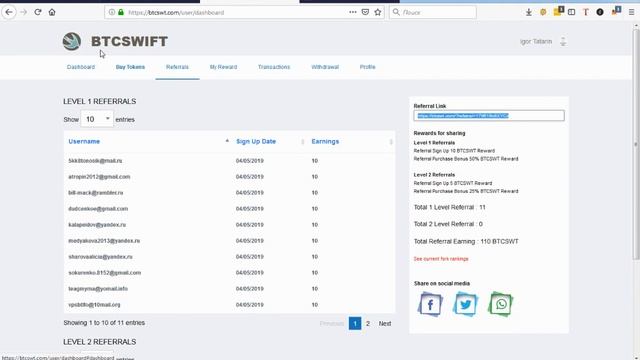The height and width of the screenshot is (360, 640).
Task: Select the medyakova2013@yandex.ru username
Action: [104, 241]
